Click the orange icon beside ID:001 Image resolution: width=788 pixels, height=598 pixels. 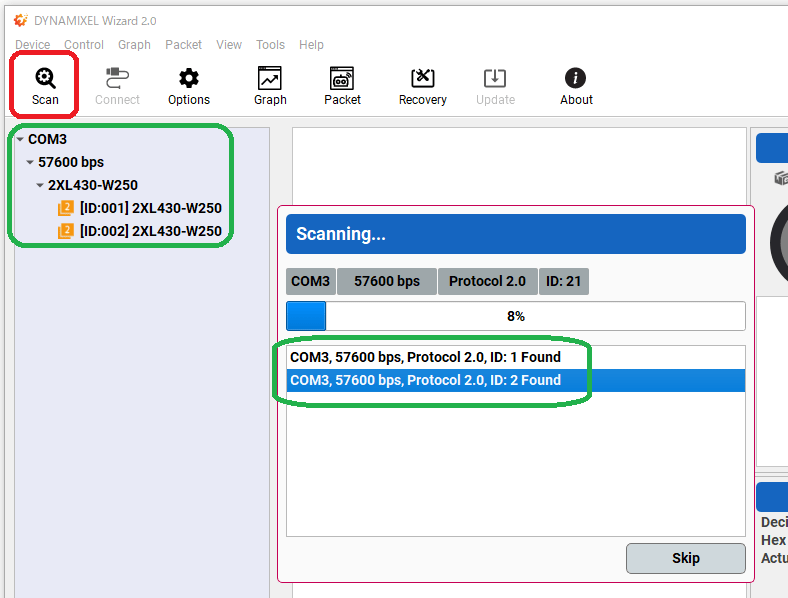click(x=66, y=208)
